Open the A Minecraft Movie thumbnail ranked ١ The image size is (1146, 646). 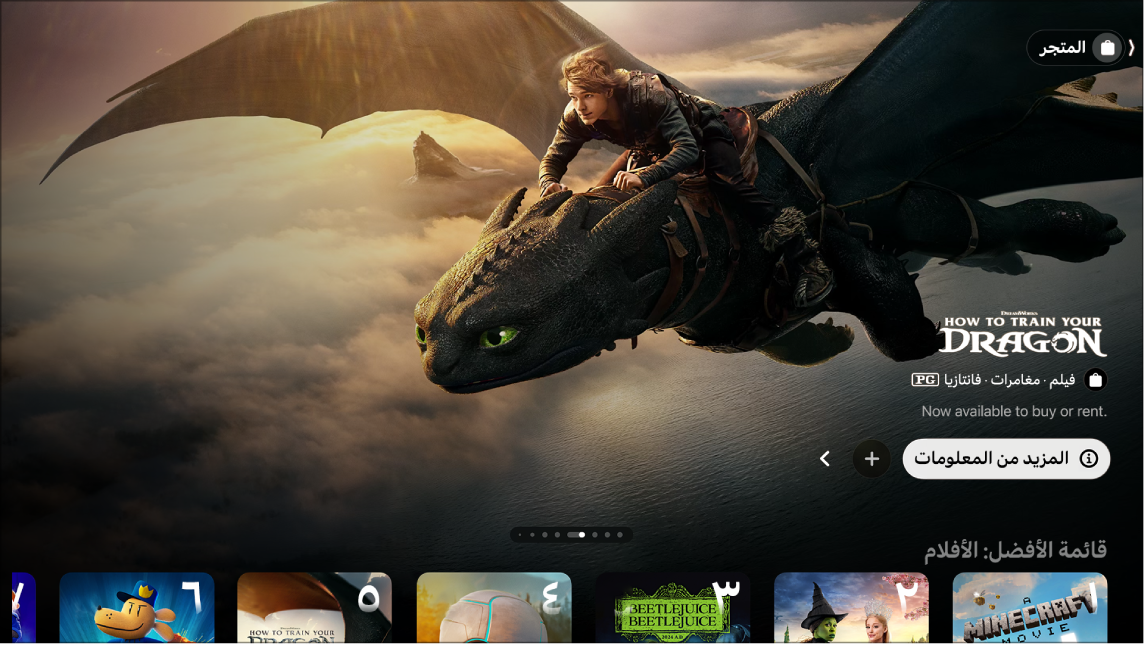coord(1029,608)
